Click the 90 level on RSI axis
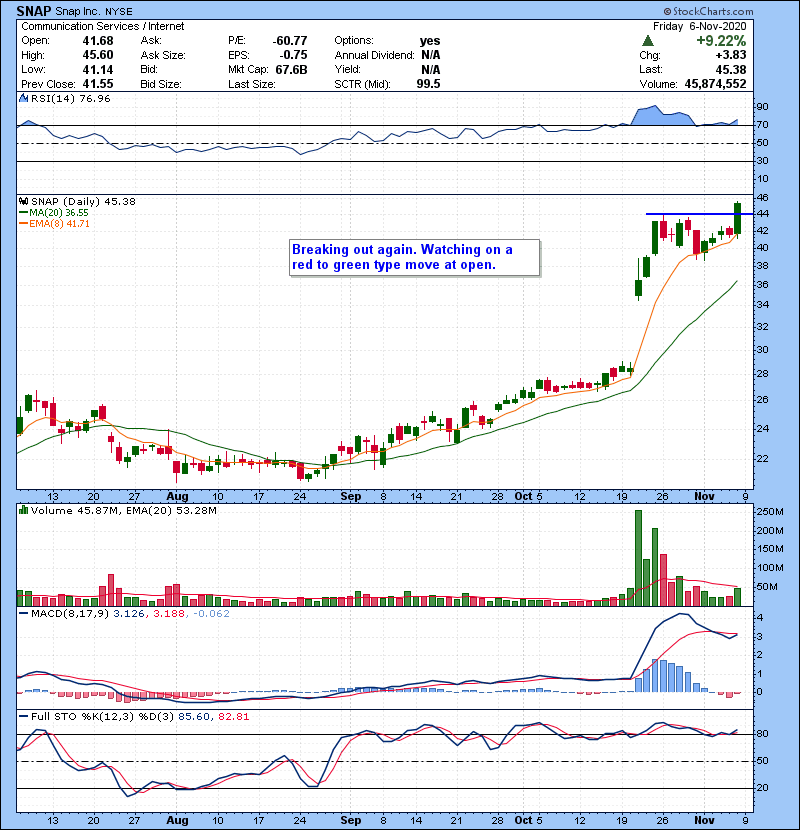Viewport: 800px width, 830px height. (762, 106)
